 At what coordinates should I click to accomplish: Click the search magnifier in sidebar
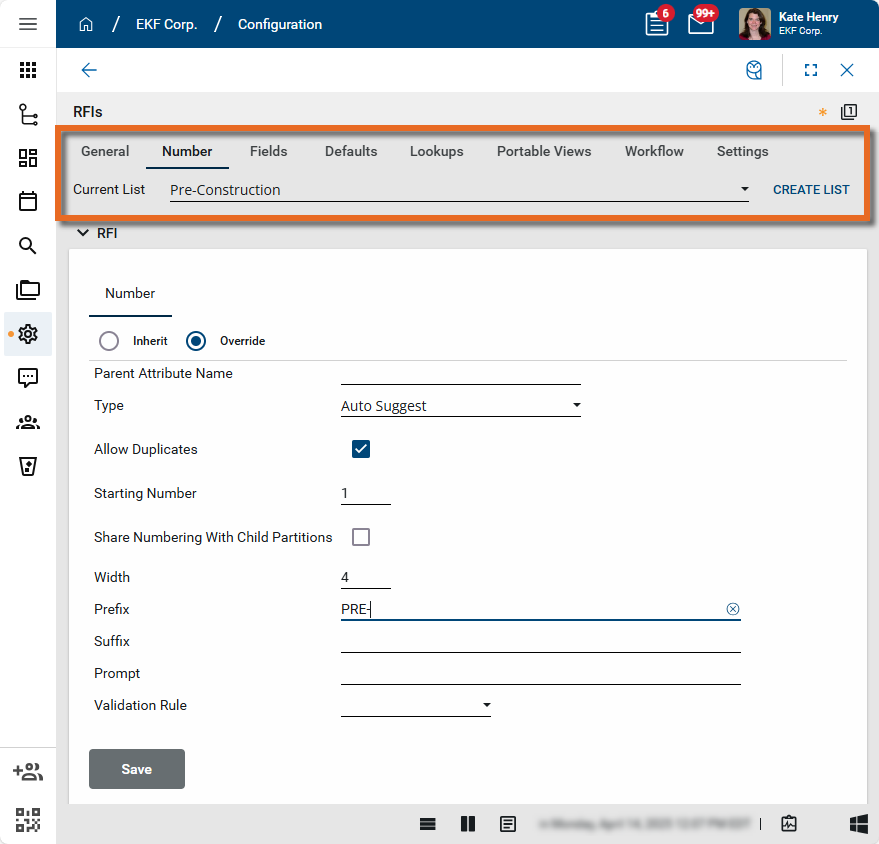click(28, 246)
